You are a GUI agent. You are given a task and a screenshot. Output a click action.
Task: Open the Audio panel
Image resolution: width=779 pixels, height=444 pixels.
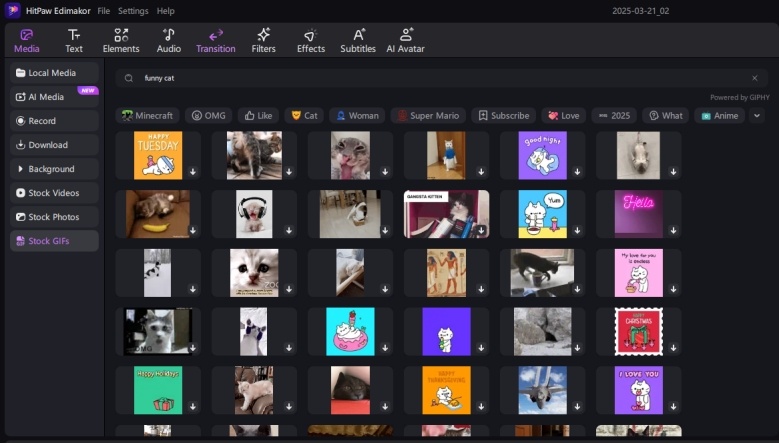coord(169,40)
